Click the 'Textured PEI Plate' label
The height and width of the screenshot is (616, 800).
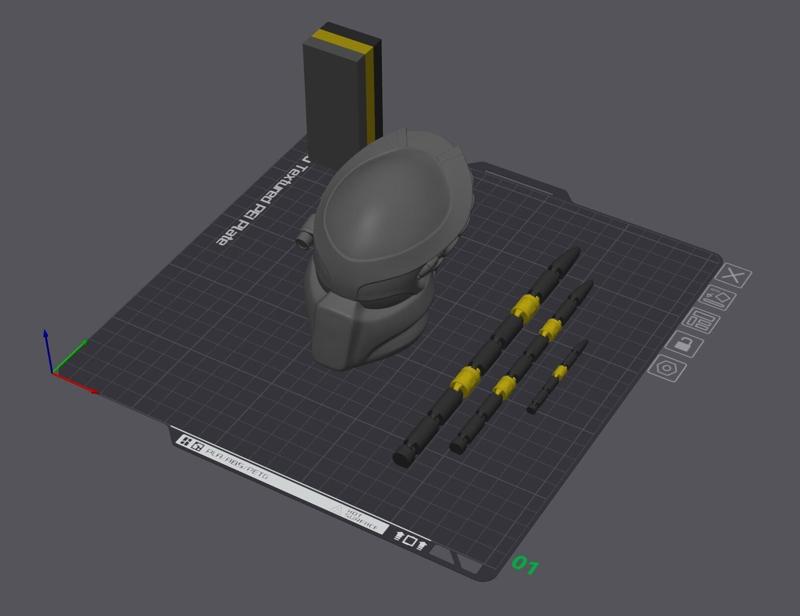click(263, 202)
